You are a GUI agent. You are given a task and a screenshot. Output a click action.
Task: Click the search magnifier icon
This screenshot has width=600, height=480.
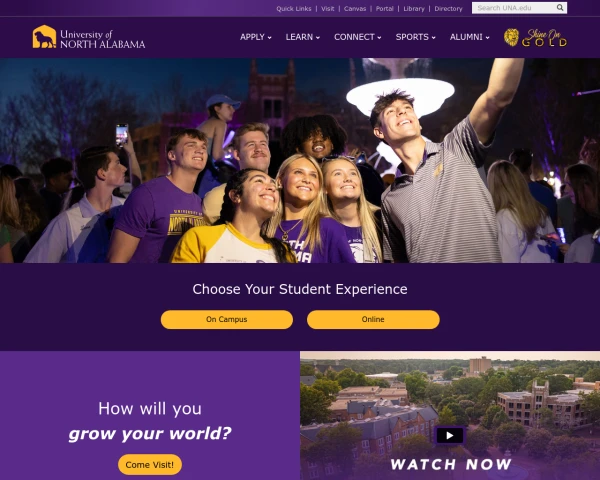(560, 8)
